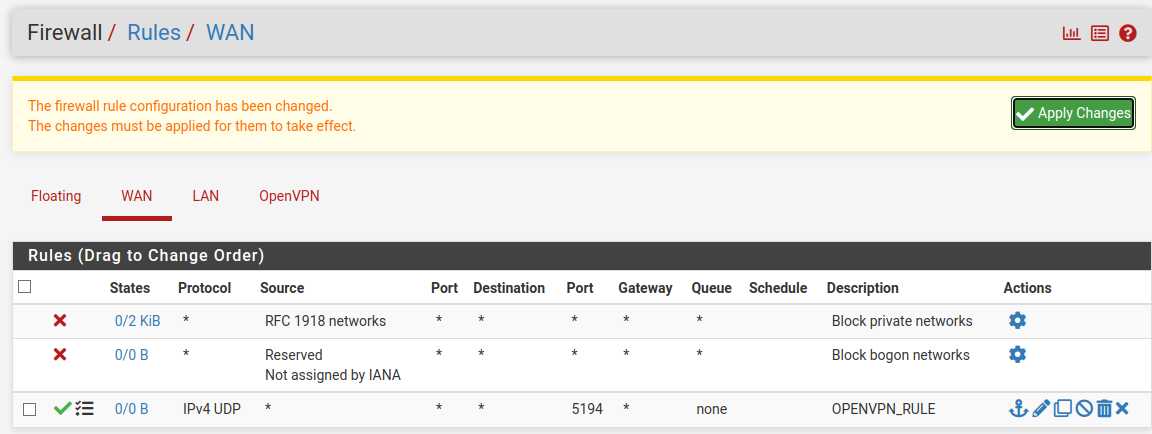Click the anchor icon on OPENVPN_RULE

click(x=1018, y=408)
